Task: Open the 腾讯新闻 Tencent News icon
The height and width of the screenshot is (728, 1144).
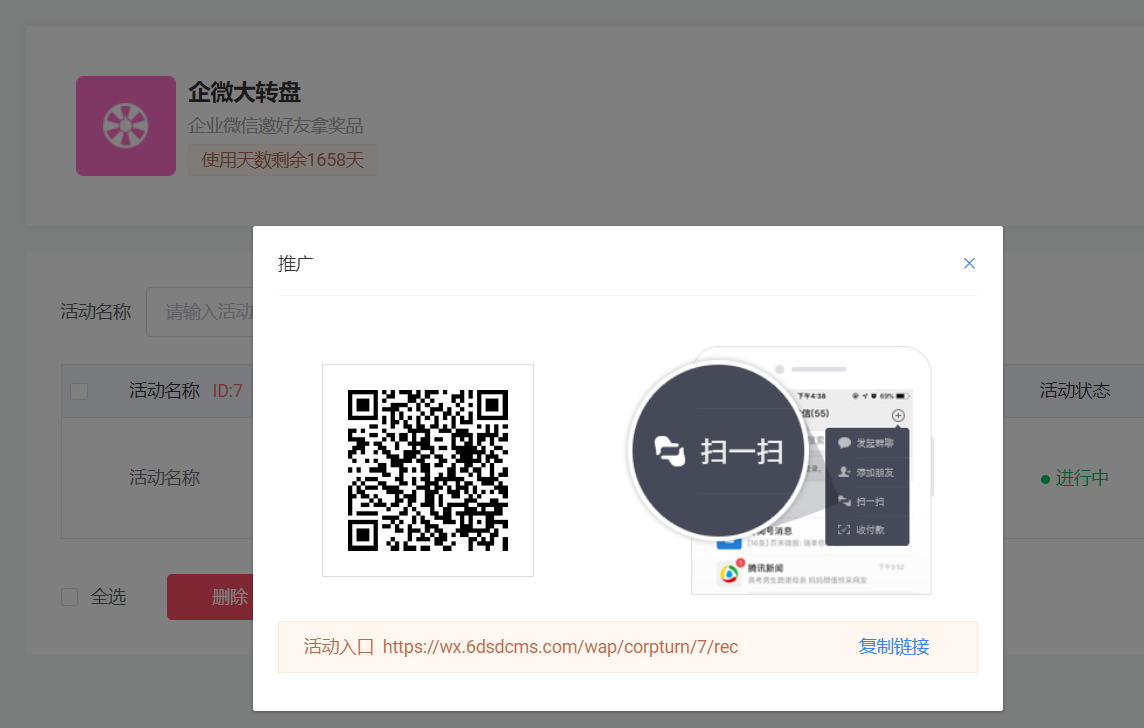Action: [x=728, y=571]
